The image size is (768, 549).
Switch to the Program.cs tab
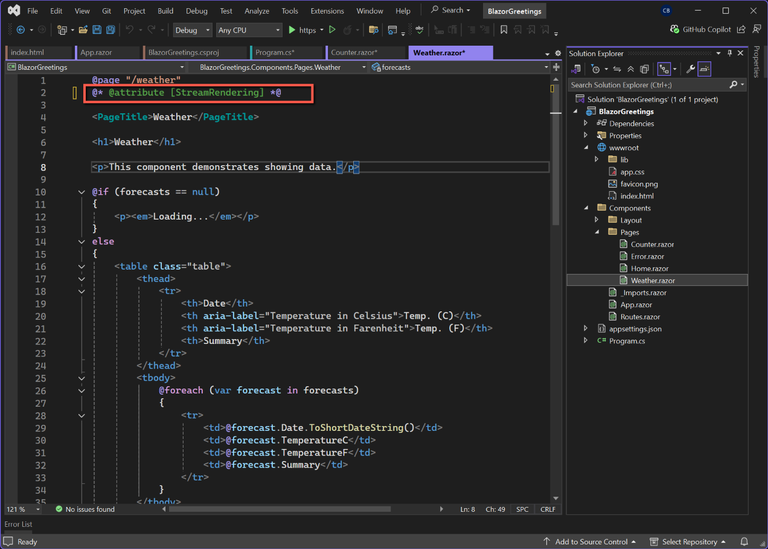pyautogui.click(x=273, y=52)
